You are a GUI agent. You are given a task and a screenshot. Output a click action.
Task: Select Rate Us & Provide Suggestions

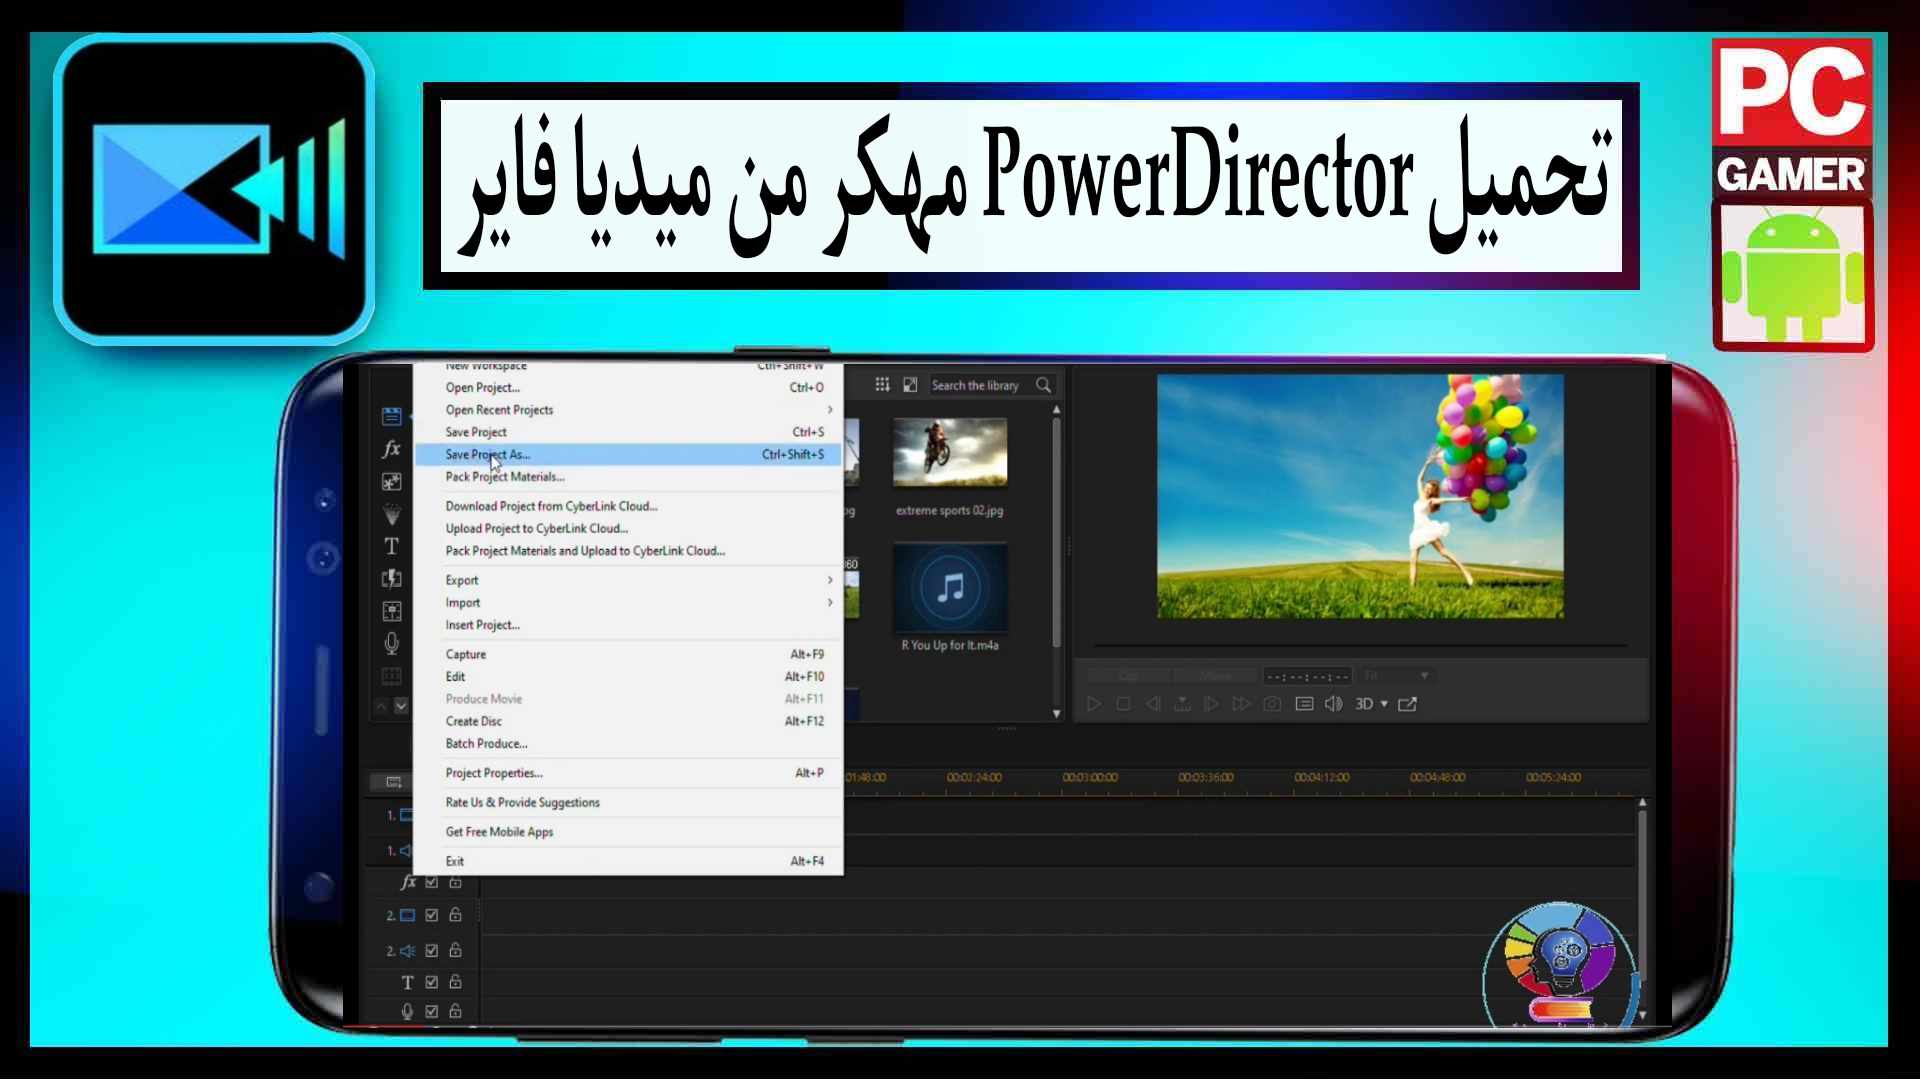pyautogui.click(x=628, y=802)
